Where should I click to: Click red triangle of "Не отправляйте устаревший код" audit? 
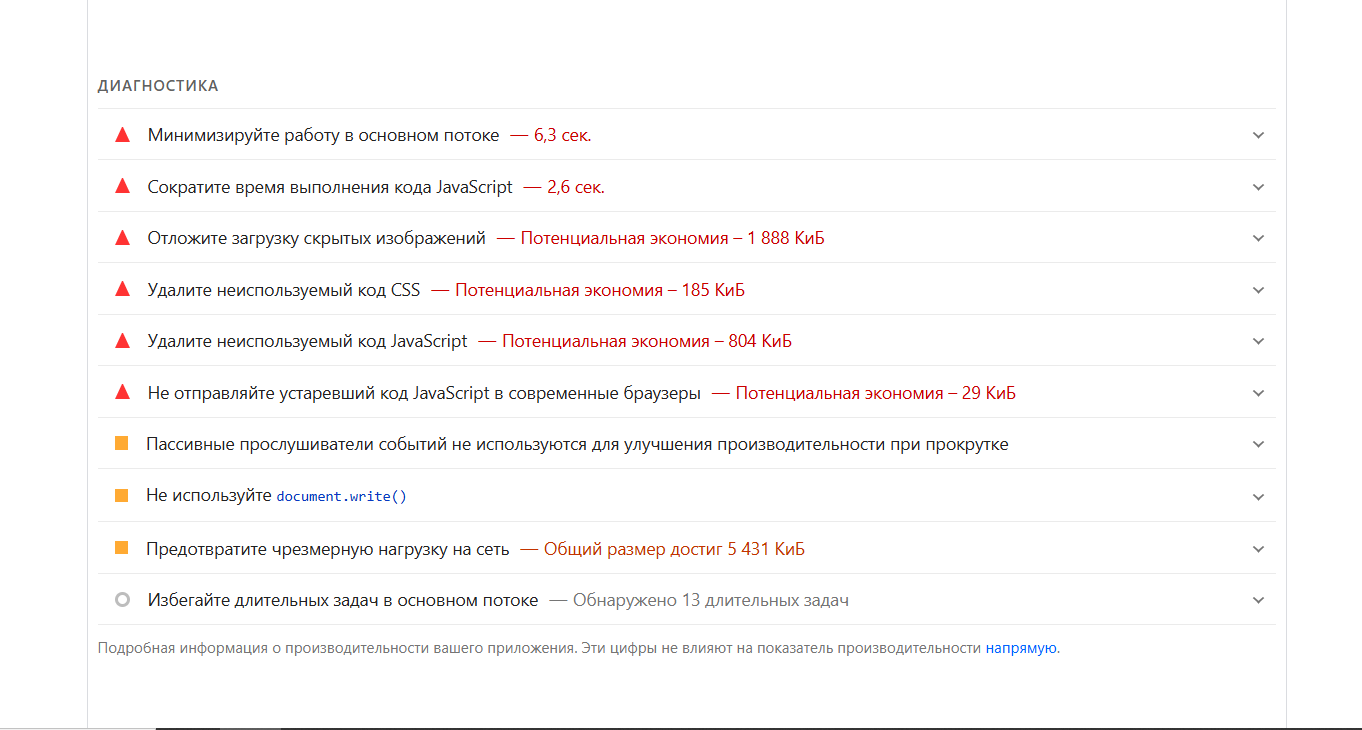(x=123, y=393)
